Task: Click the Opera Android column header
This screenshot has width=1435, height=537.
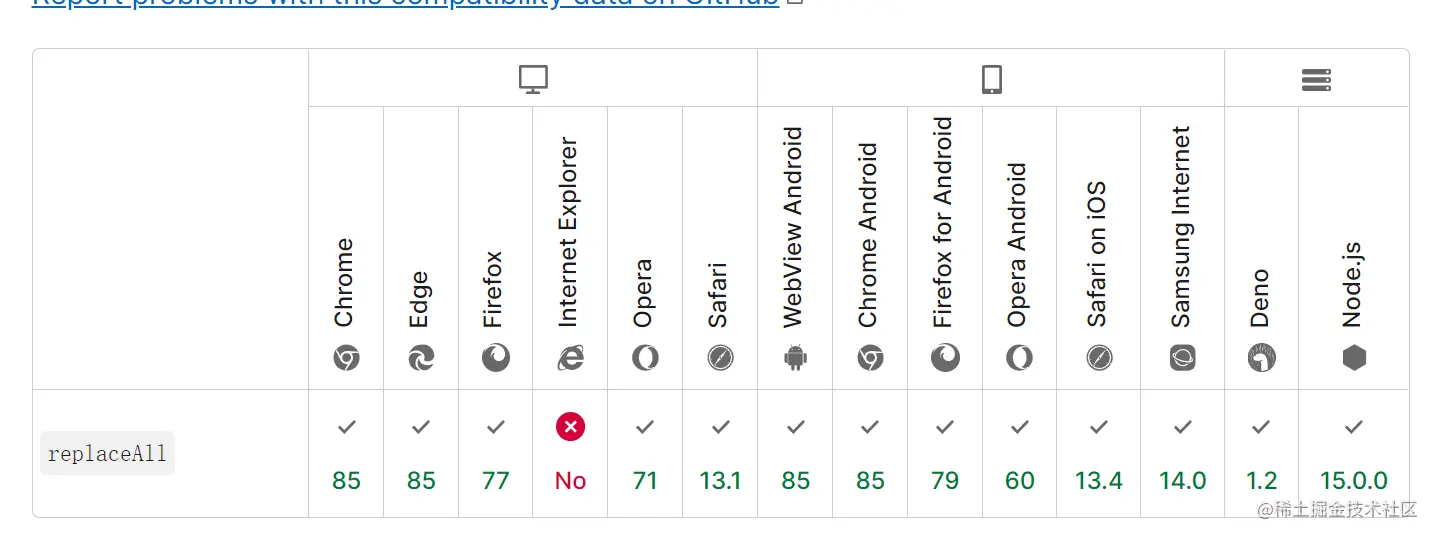Action: point(1019,245)
